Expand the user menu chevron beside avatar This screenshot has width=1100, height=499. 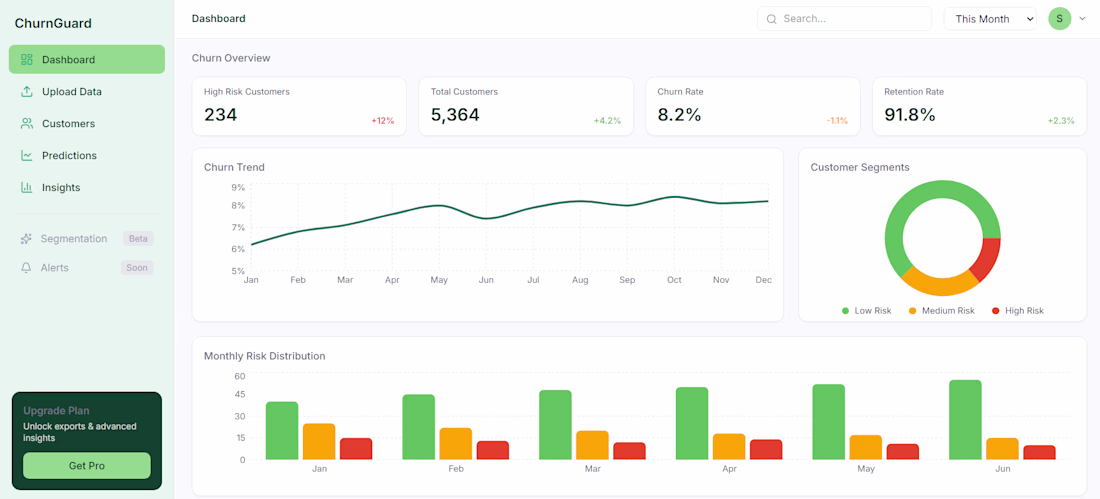(x=1082, y=19)
